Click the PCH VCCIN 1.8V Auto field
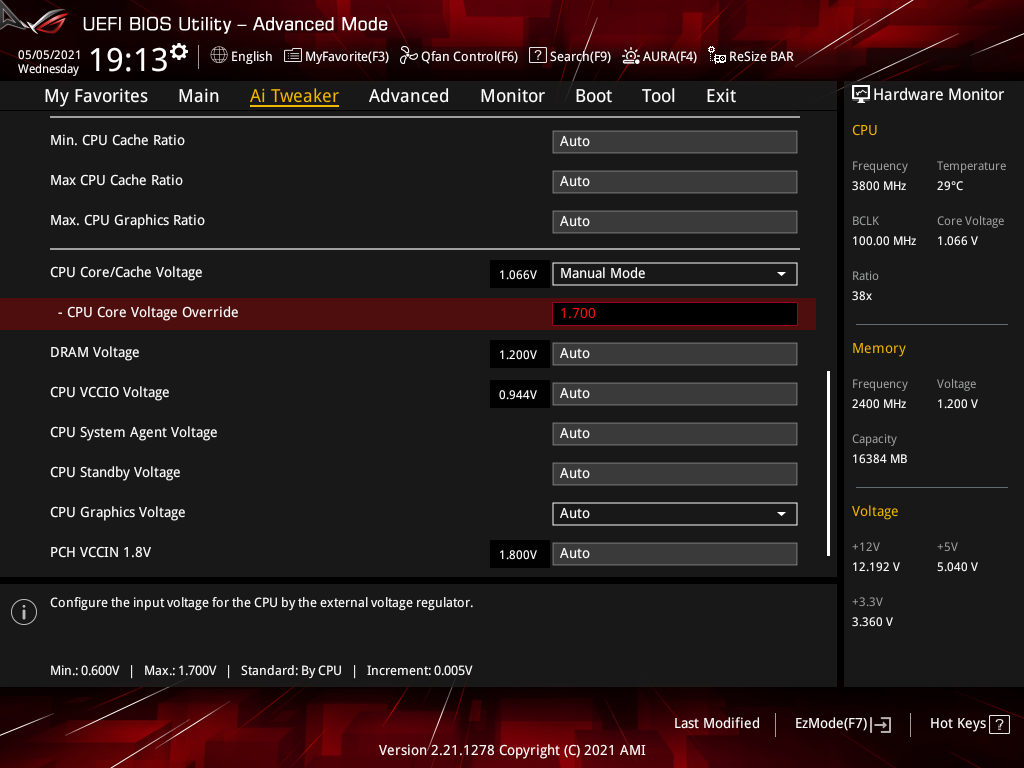 tap(675, 554)
